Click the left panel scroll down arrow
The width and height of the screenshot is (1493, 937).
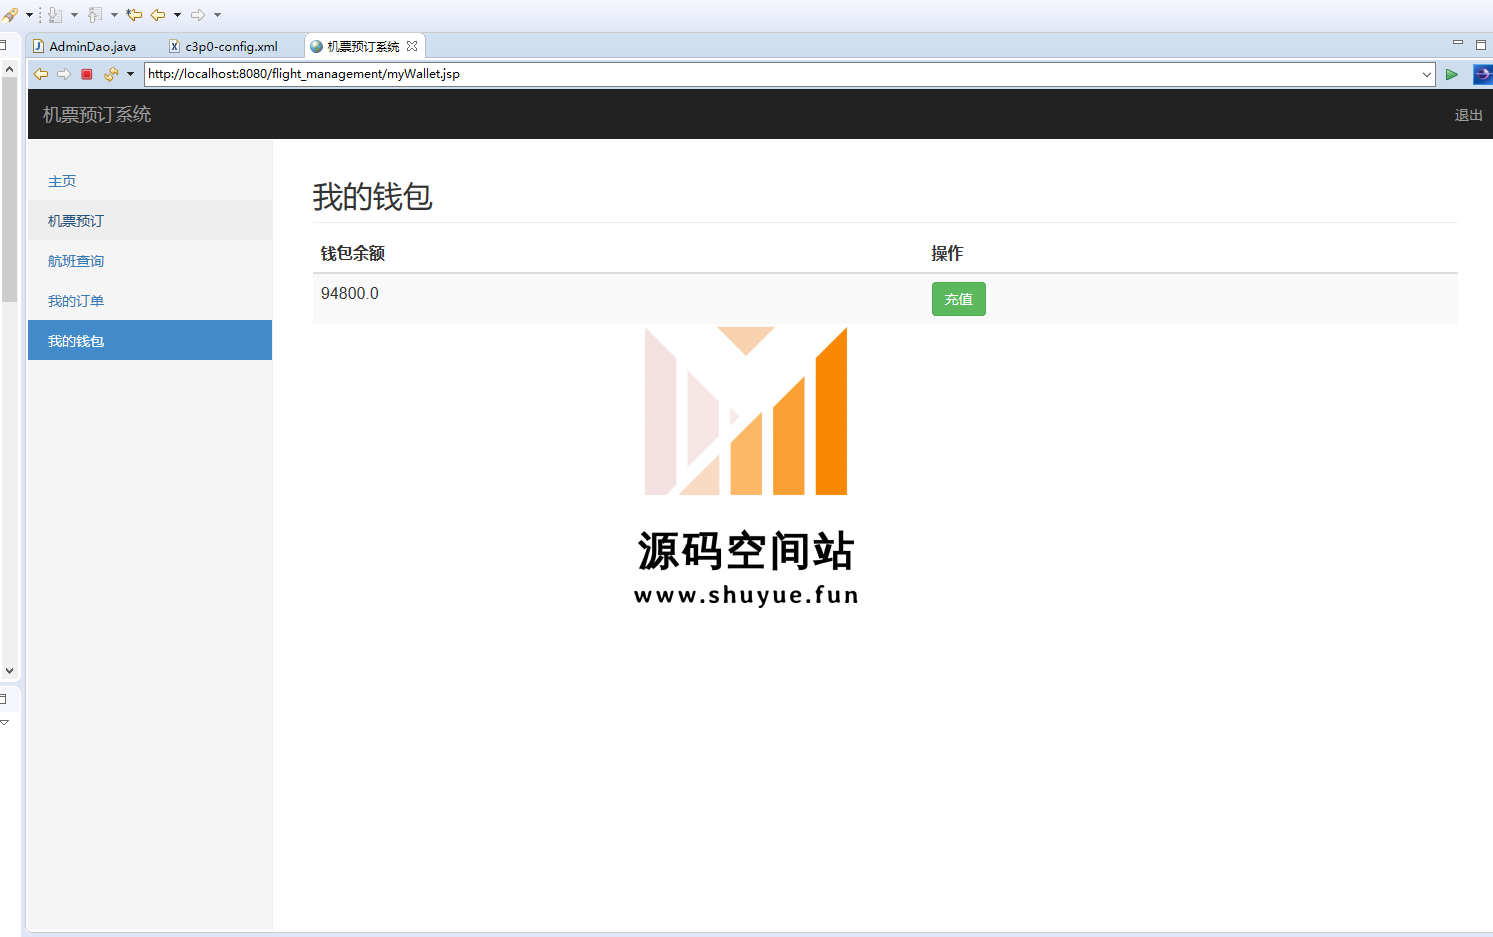coord(9,671)
